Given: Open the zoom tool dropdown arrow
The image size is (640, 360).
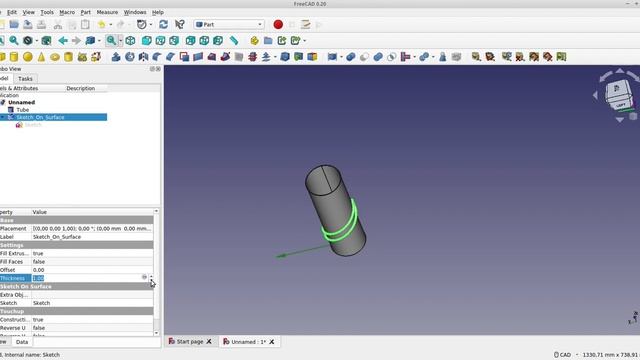Looking at the screenshot, I should click(x=120, y=40).
